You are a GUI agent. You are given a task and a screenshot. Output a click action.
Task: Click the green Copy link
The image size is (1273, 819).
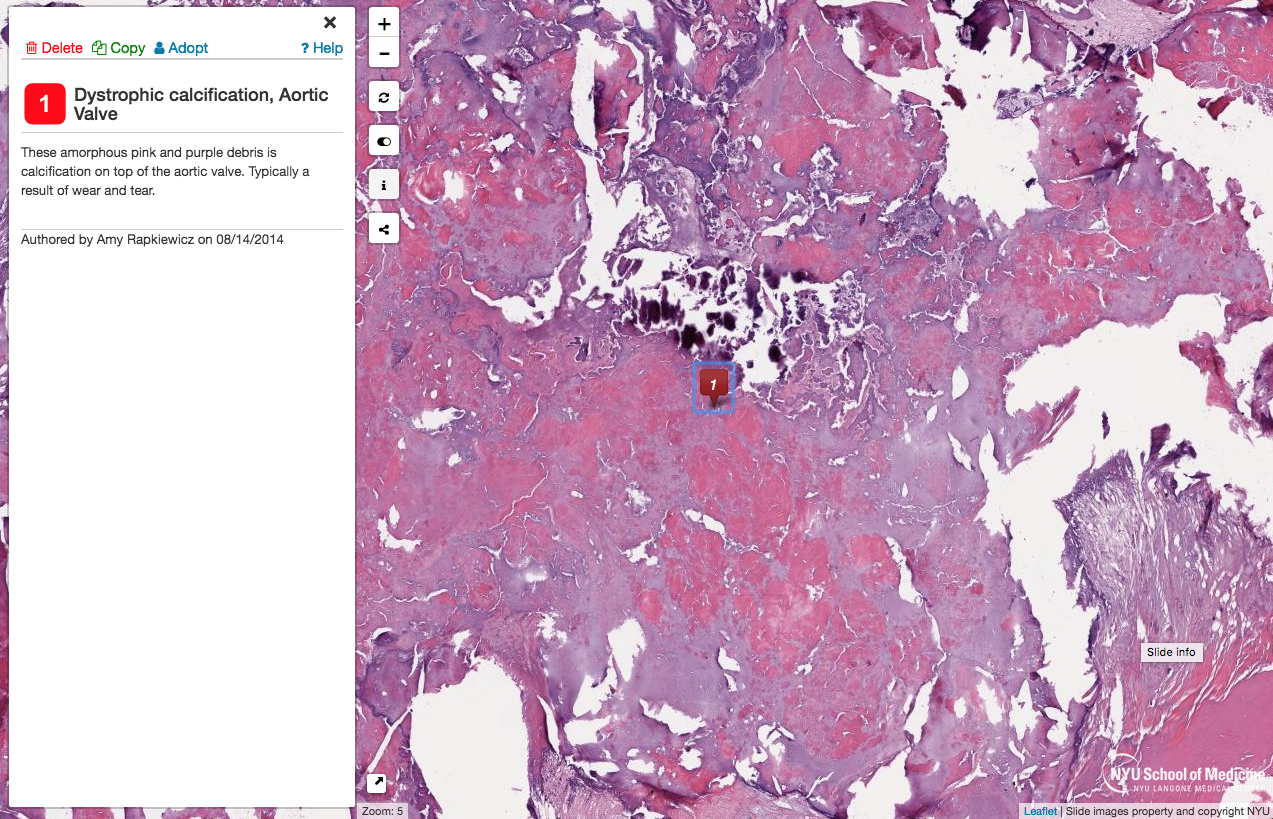tap(119, 48)
